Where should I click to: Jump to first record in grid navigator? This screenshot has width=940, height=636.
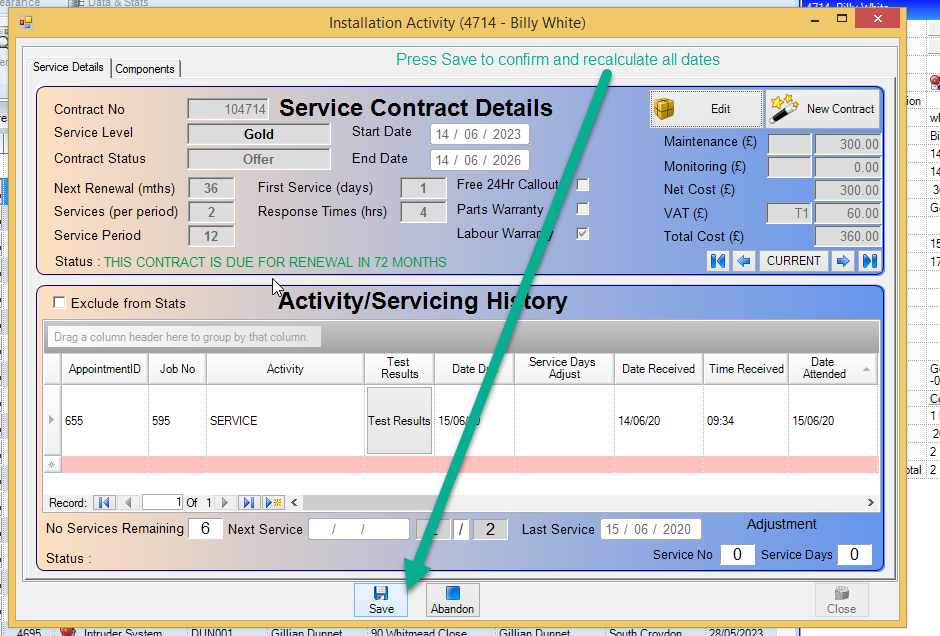pos(104,502)
